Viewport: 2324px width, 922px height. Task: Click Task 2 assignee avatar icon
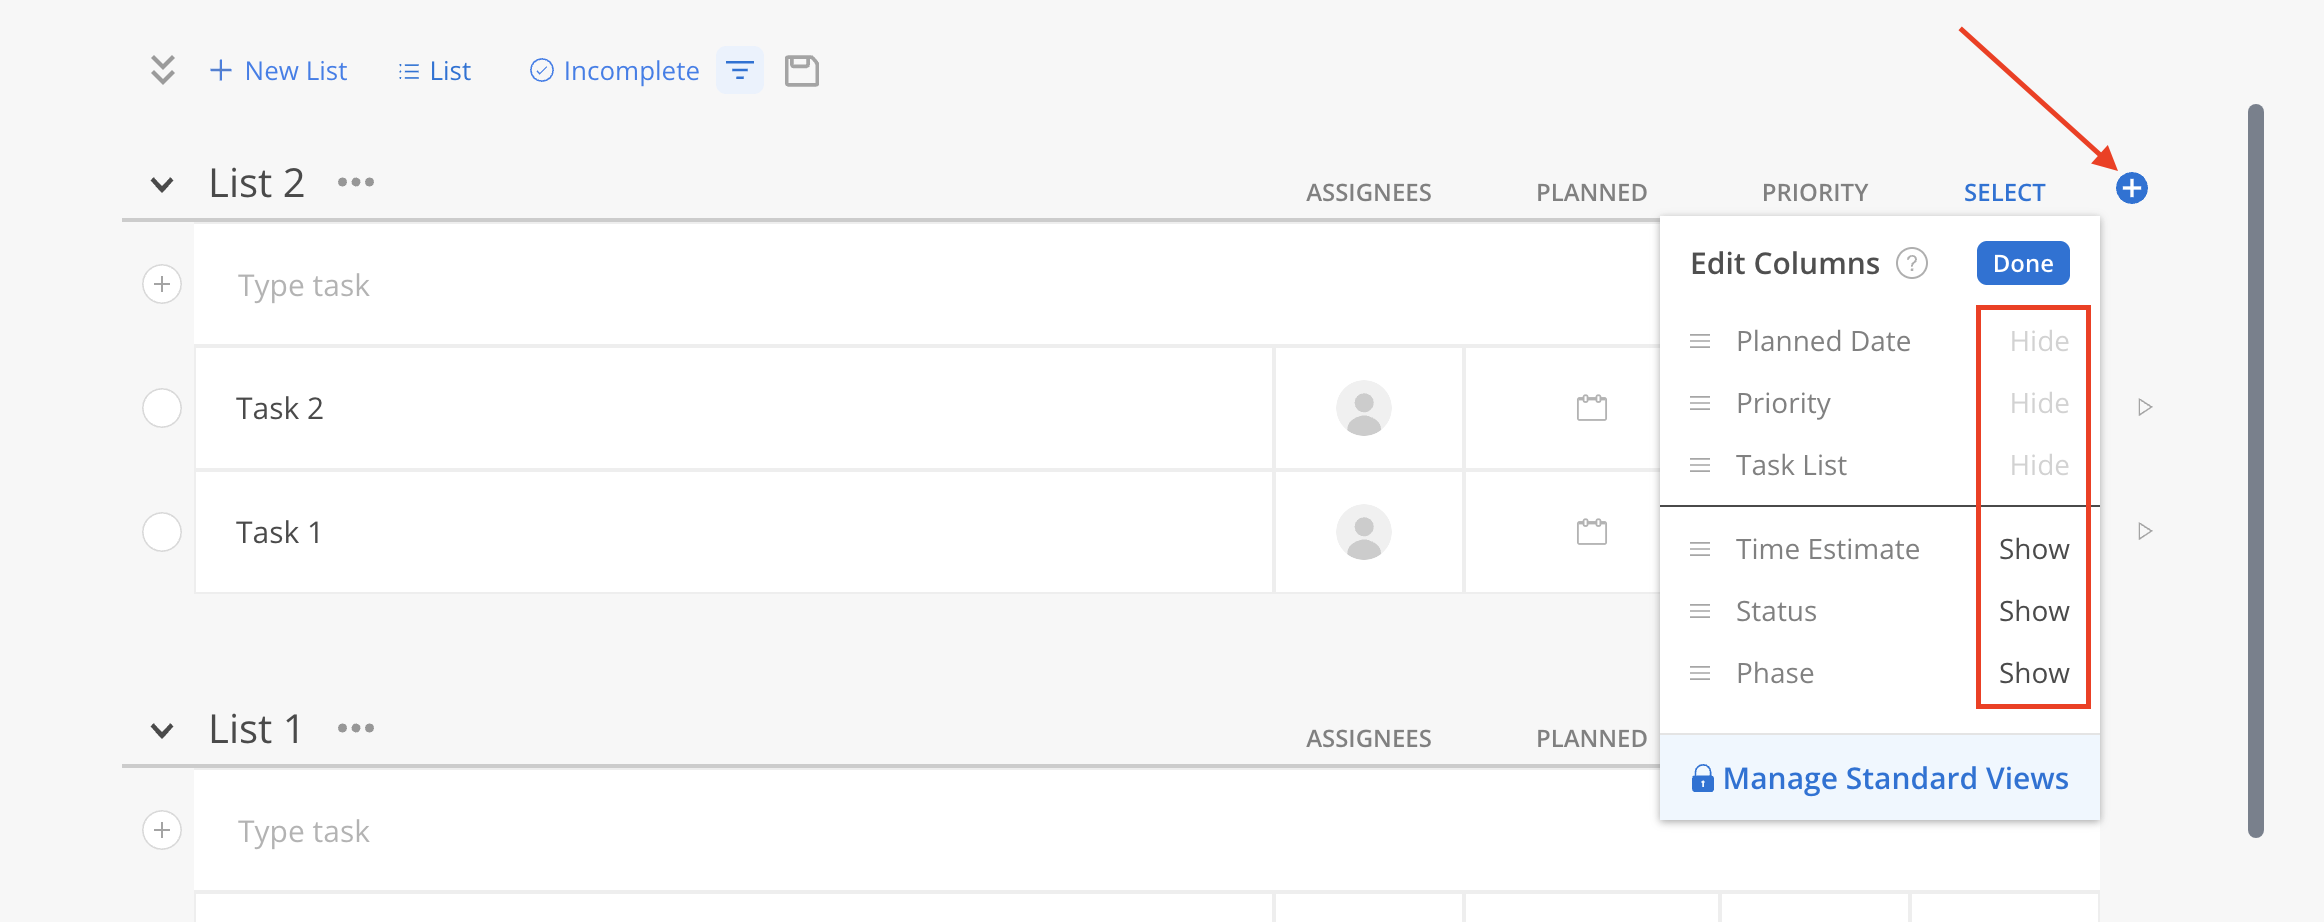(x=1364, y=408)
